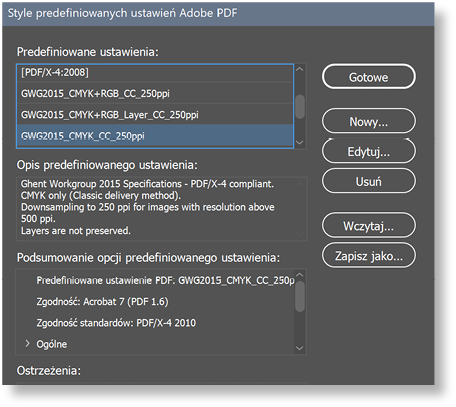
Task: Click the Zgodność standardów PDF/X-4 2010 line
Action: click(x=116, y=323)
